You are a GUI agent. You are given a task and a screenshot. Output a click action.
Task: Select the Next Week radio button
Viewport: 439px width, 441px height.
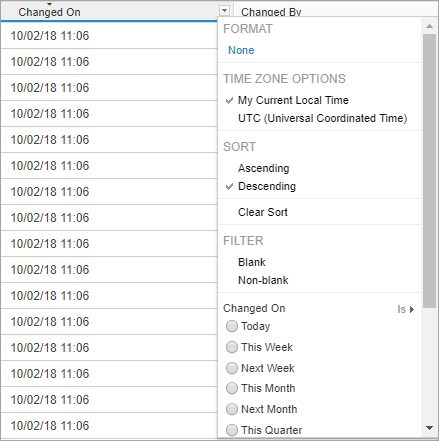tap(232, 368)
